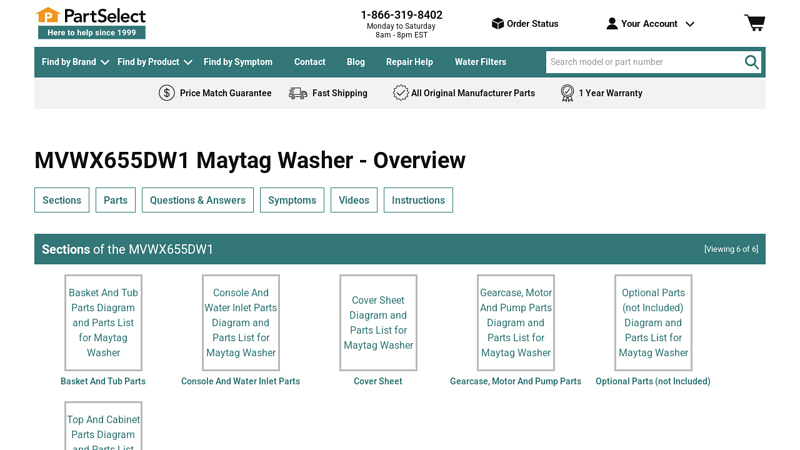Expand the Find by Brand dropdown

point(76,62)
